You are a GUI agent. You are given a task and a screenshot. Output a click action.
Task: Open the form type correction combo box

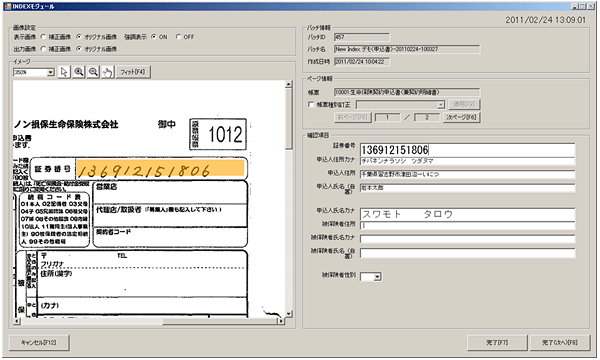(400, 104)
